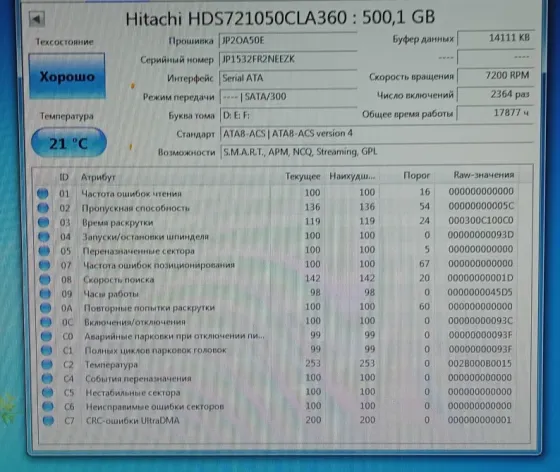Select the Частота ошибок позиционирования text
560x472 pixels.
click(x=159, y=265)
